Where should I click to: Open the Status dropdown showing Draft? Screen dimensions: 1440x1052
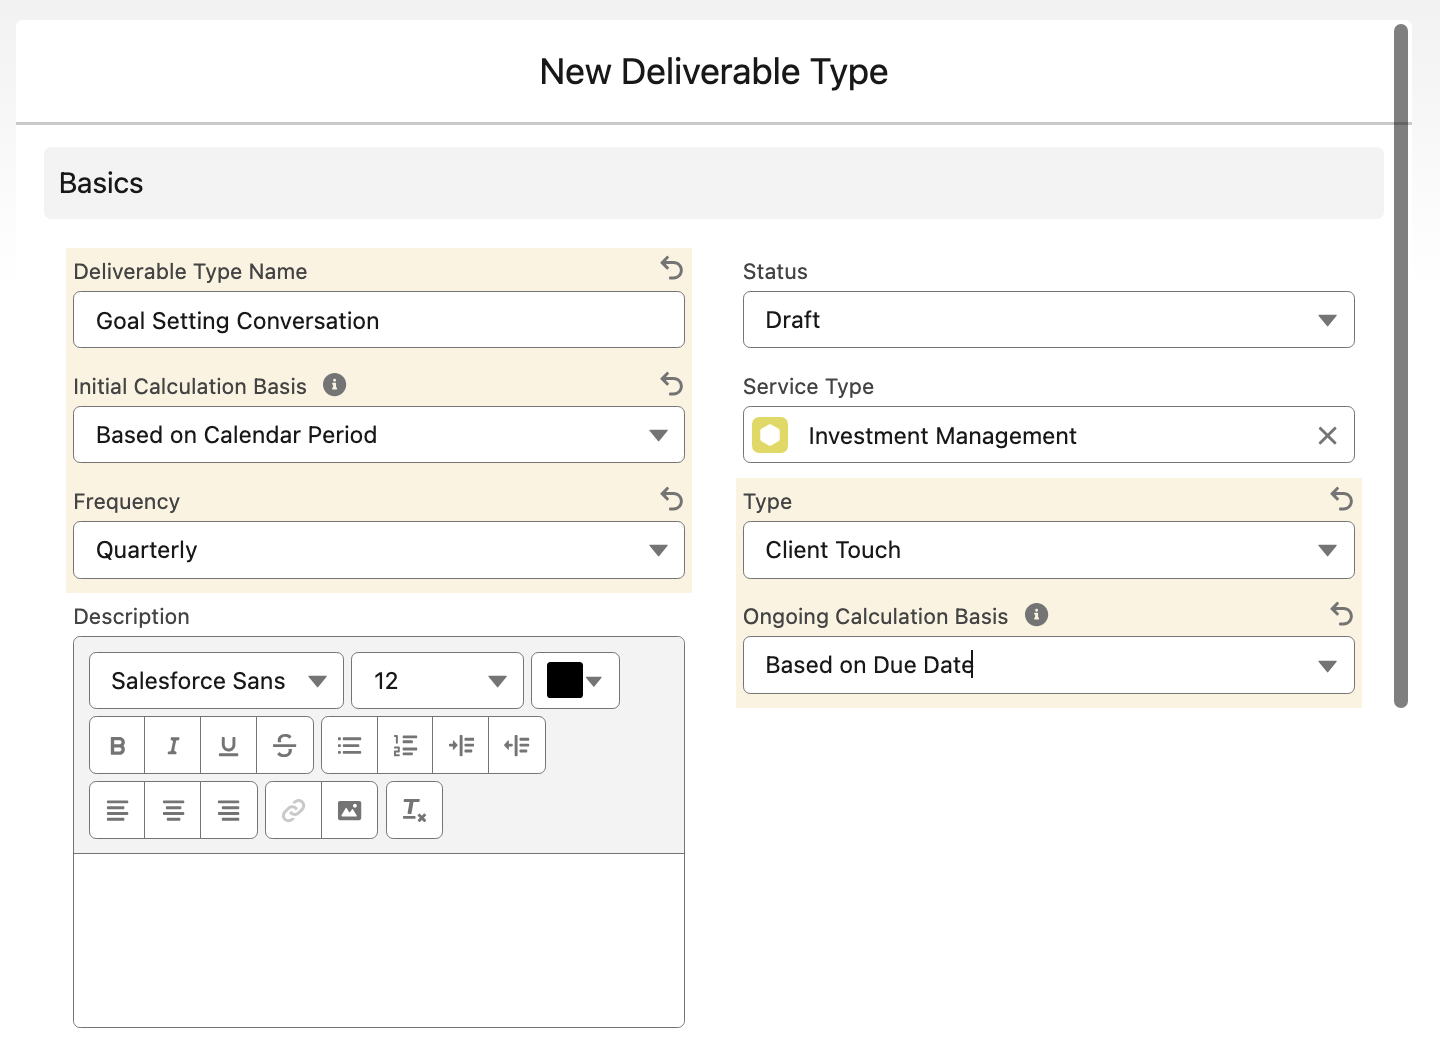coord(1048,320)
